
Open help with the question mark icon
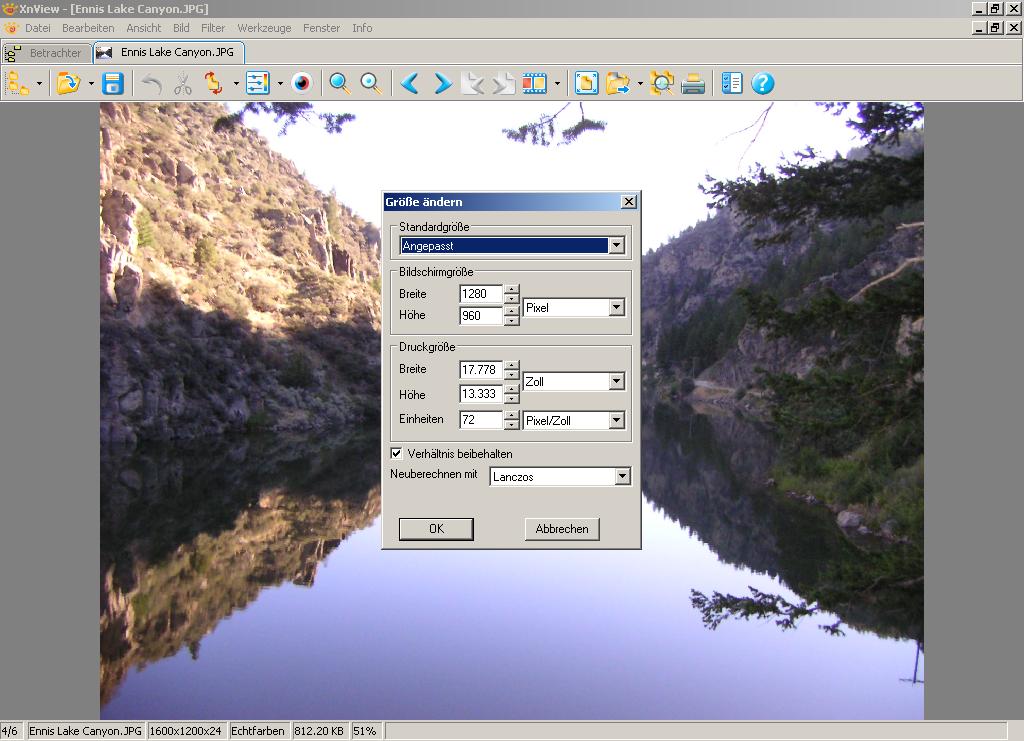click(x=763, y=83)
